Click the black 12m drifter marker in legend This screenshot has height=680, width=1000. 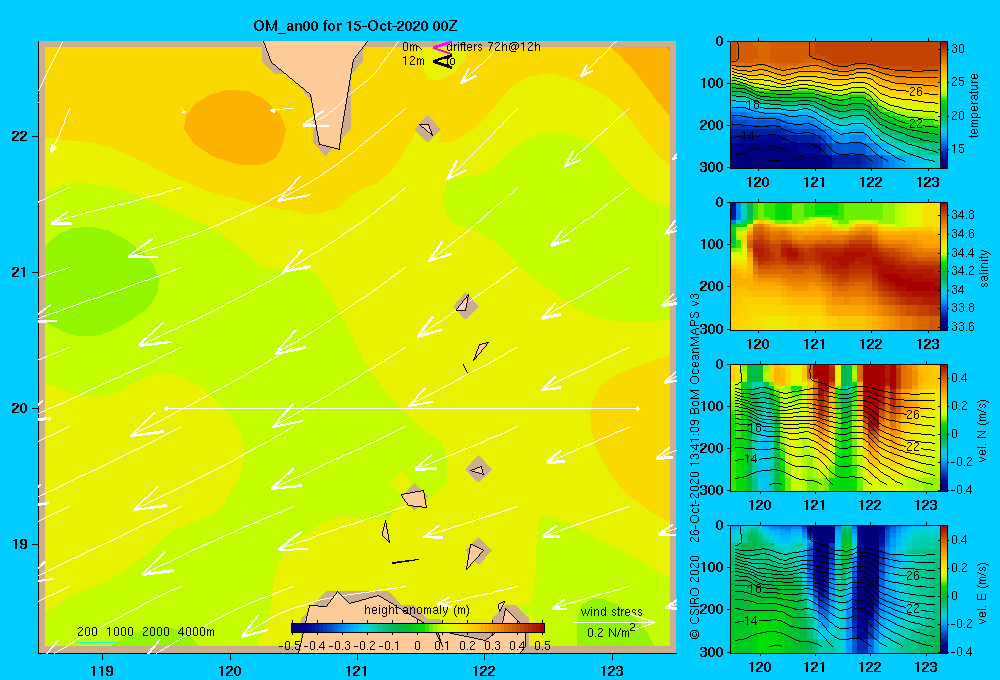pyautogui.click(x=443, y=61)
